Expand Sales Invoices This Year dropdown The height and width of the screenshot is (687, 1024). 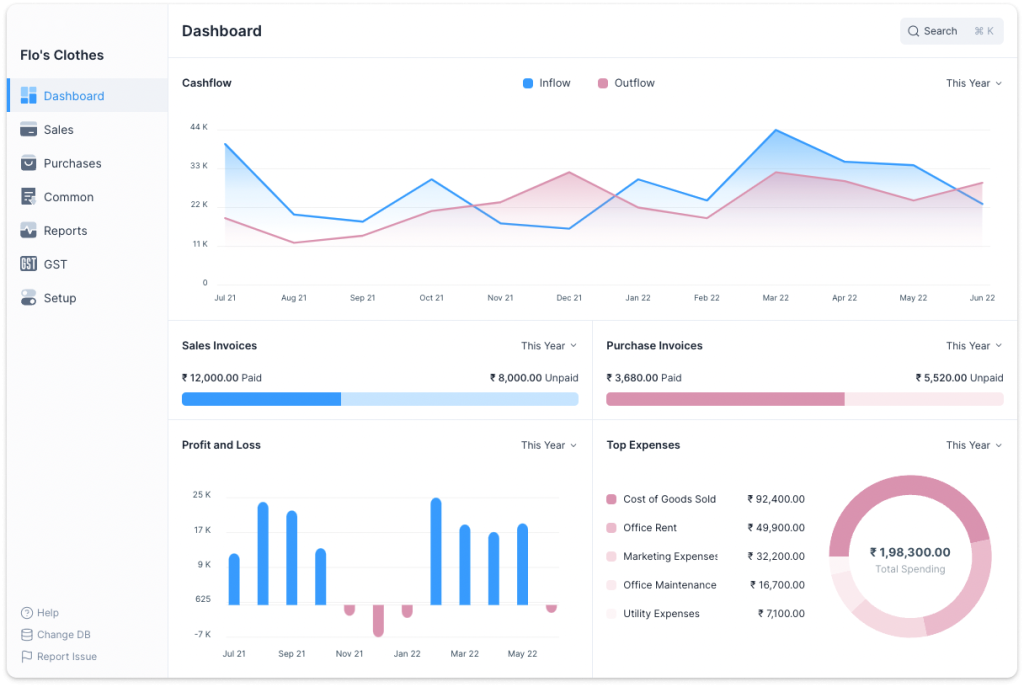click(548, 346)
